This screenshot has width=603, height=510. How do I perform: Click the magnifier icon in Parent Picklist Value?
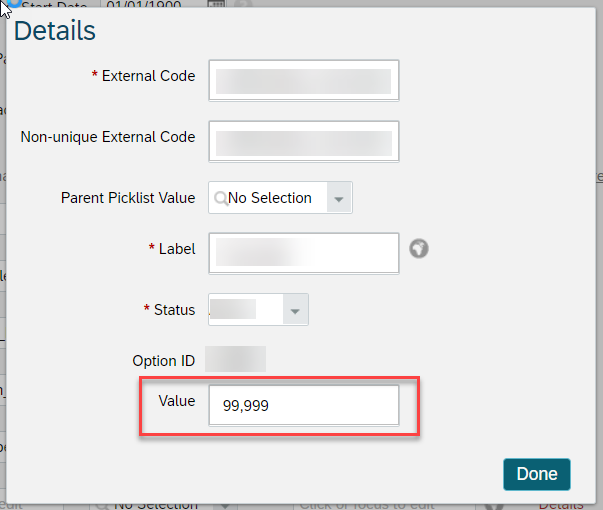click(x=221, y=198)
